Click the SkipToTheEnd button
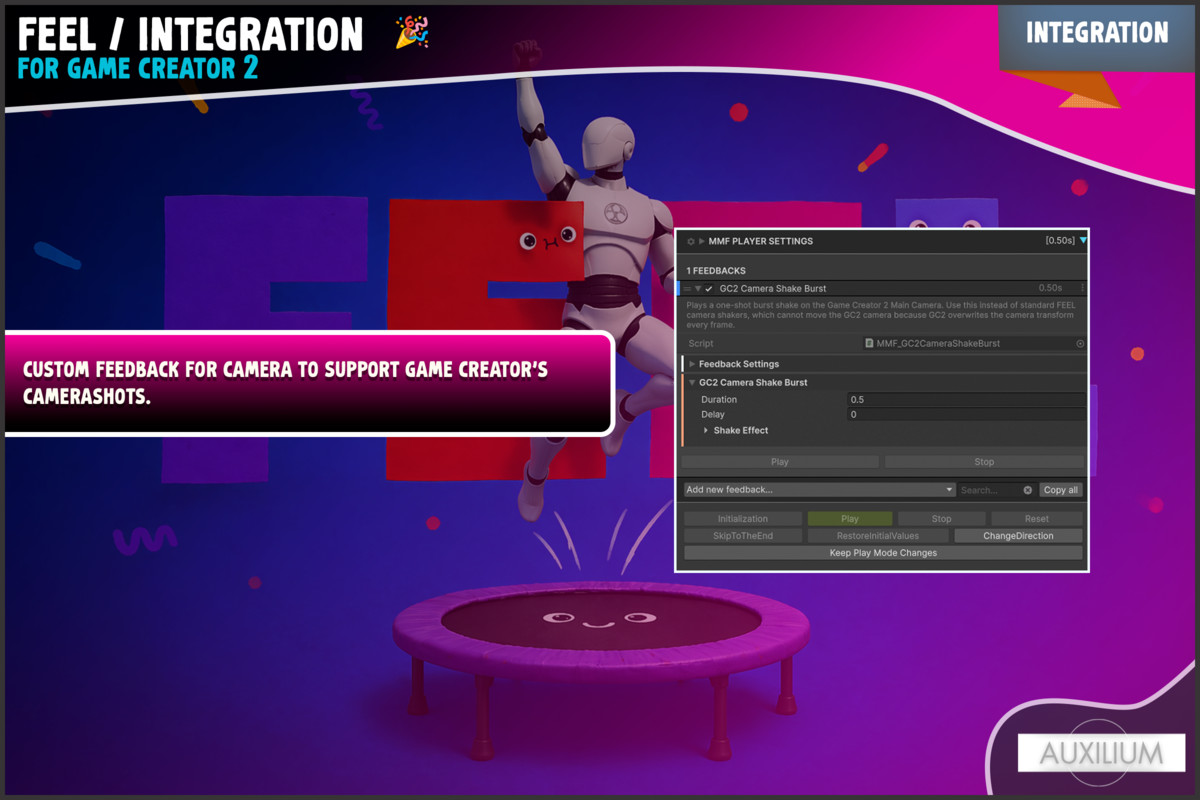The height and width of the screenshot is (800, 1200). [x=743, y=536]
